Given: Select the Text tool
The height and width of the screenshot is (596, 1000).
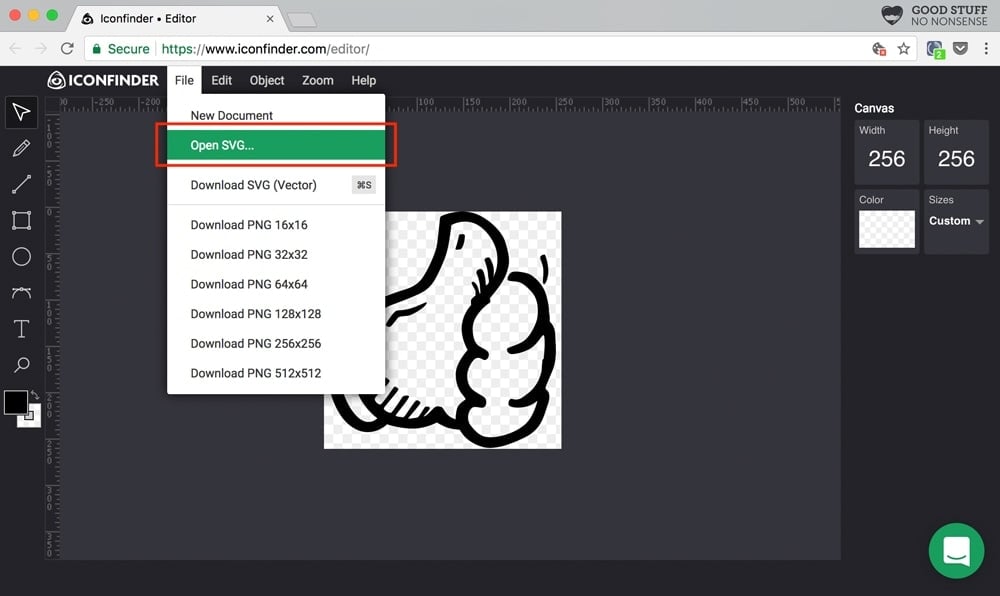Looking at the screenshot, I should click(x=21, y=328).
